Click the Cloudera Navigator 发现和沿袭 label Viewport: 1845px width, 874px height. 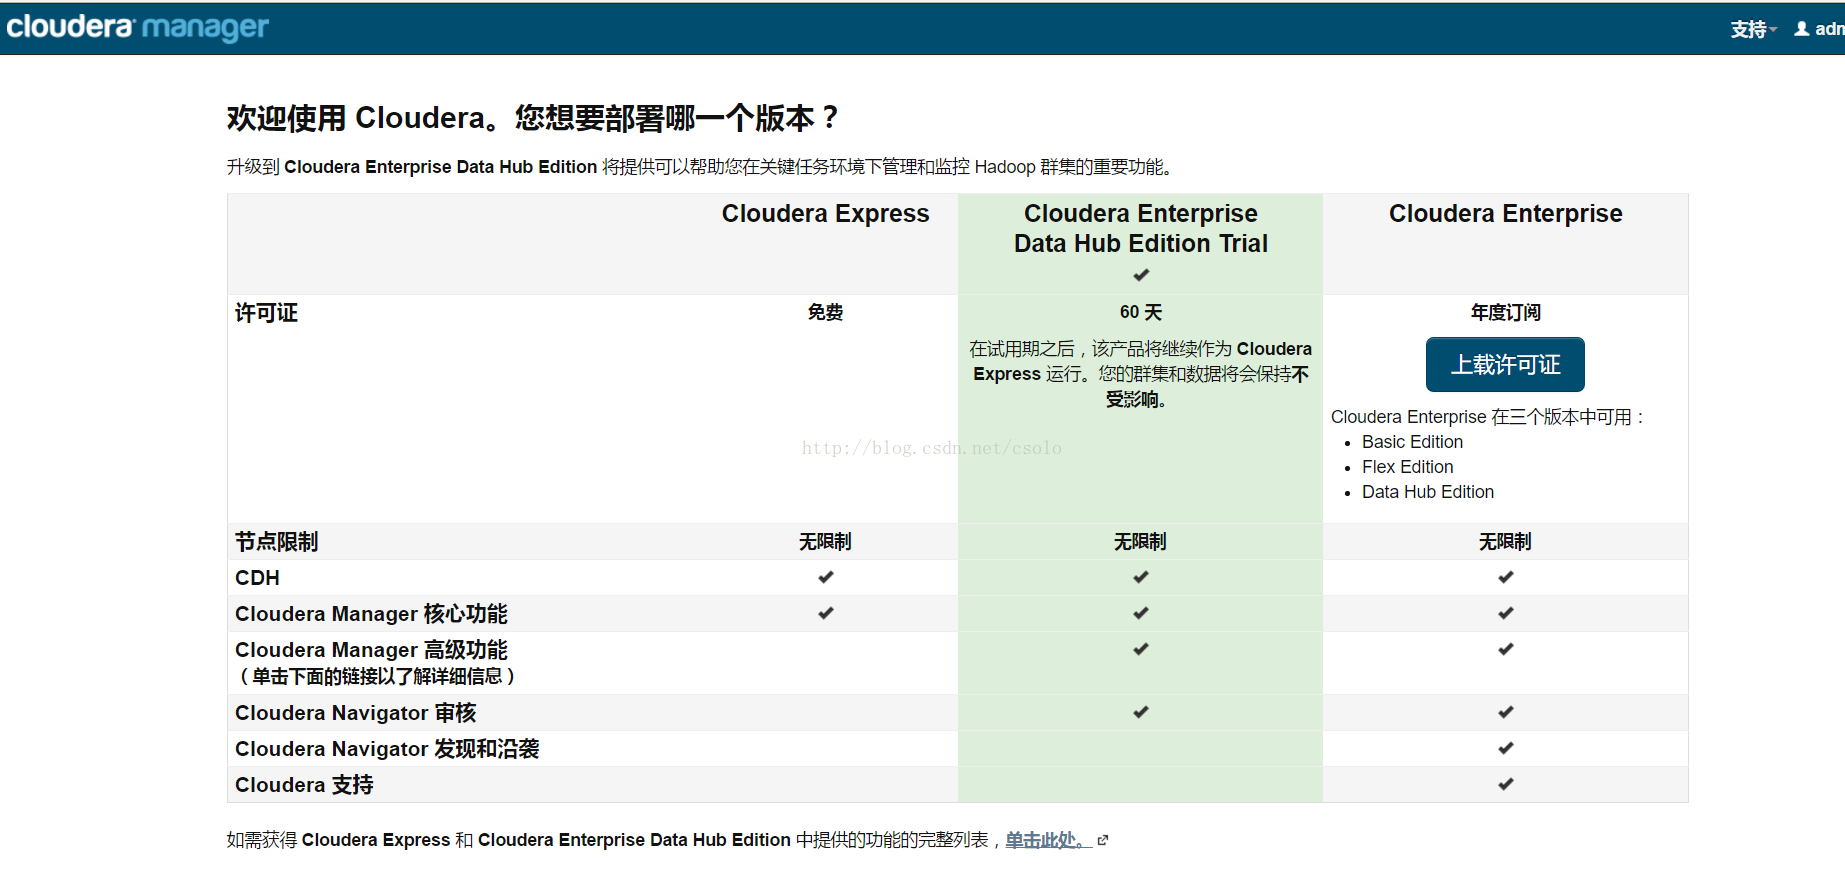(x=387, y=749)
